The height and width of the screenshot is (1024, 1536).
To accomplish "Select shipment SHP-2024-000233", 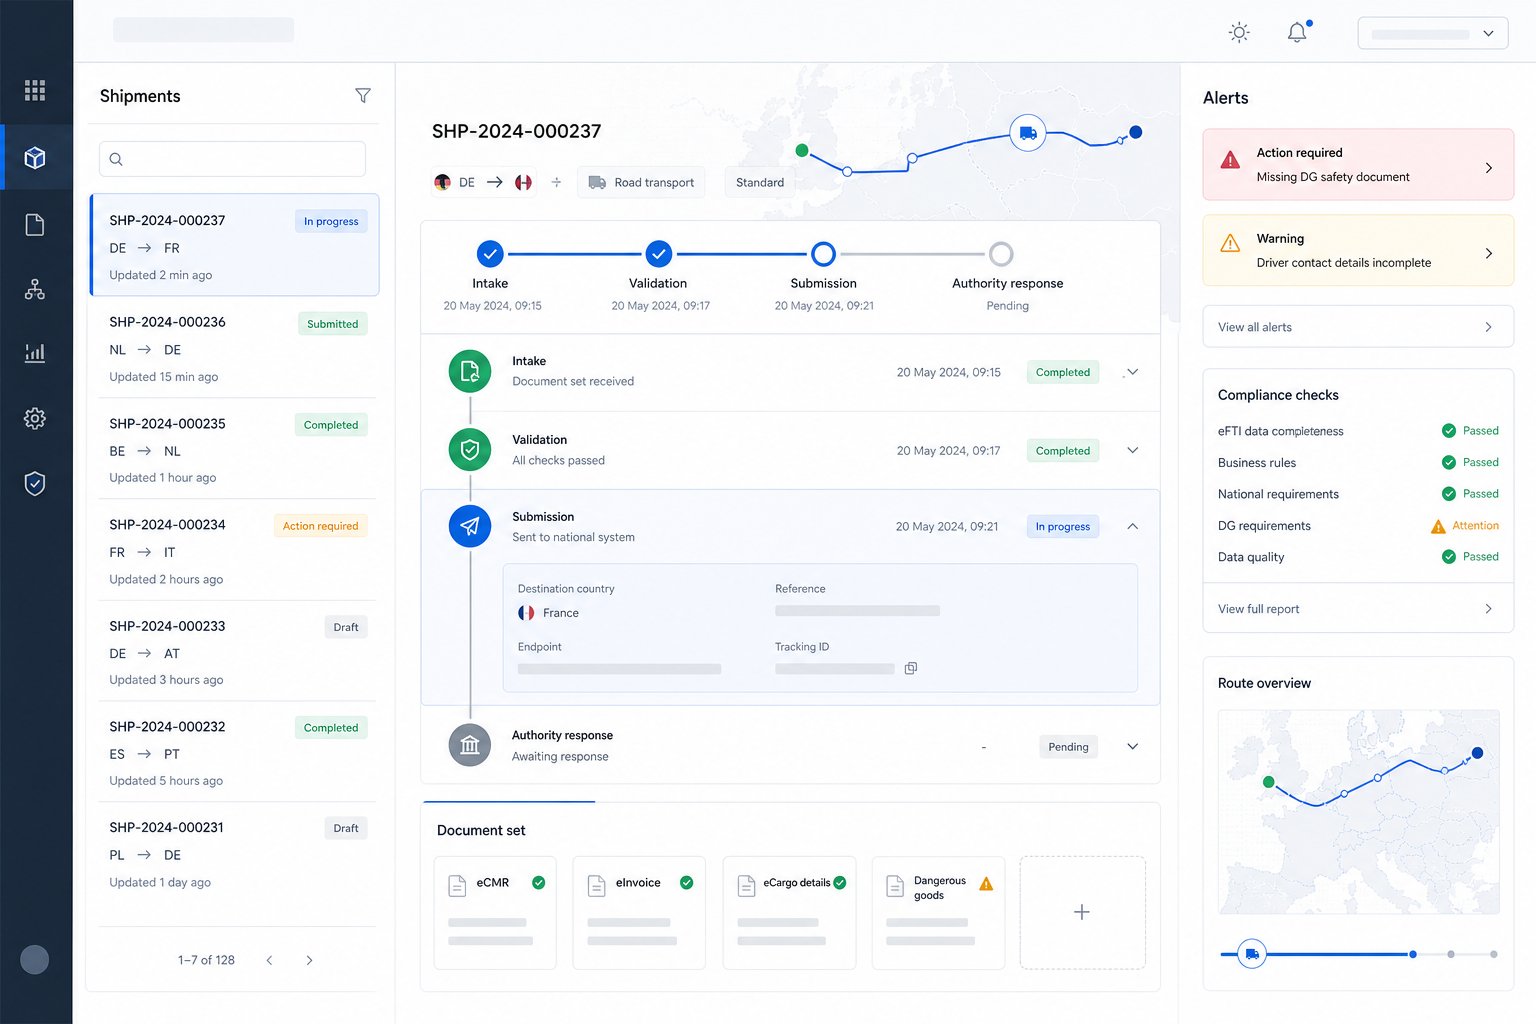I will (x=235, y=652).
